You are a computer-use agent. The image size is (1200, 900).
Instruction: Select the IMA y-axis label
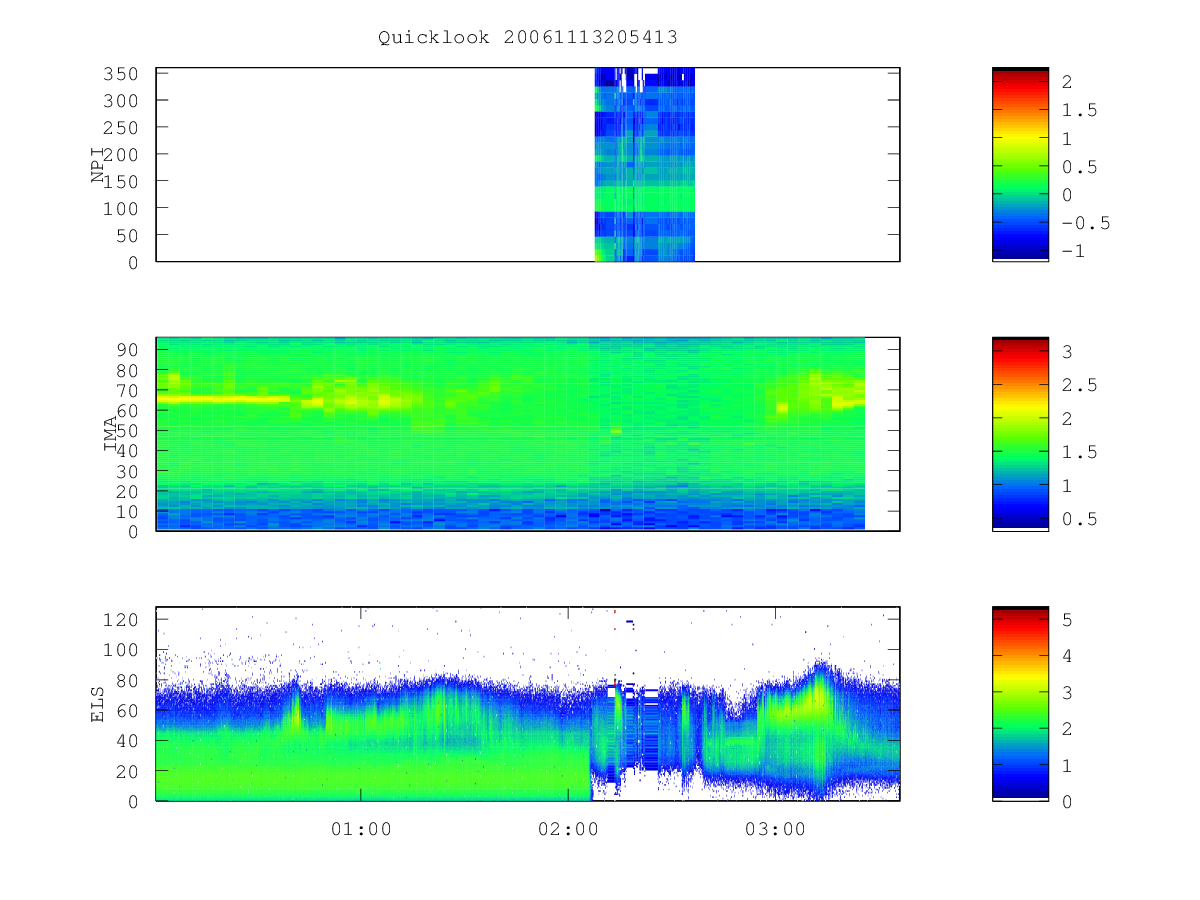[x=110, y=434]
